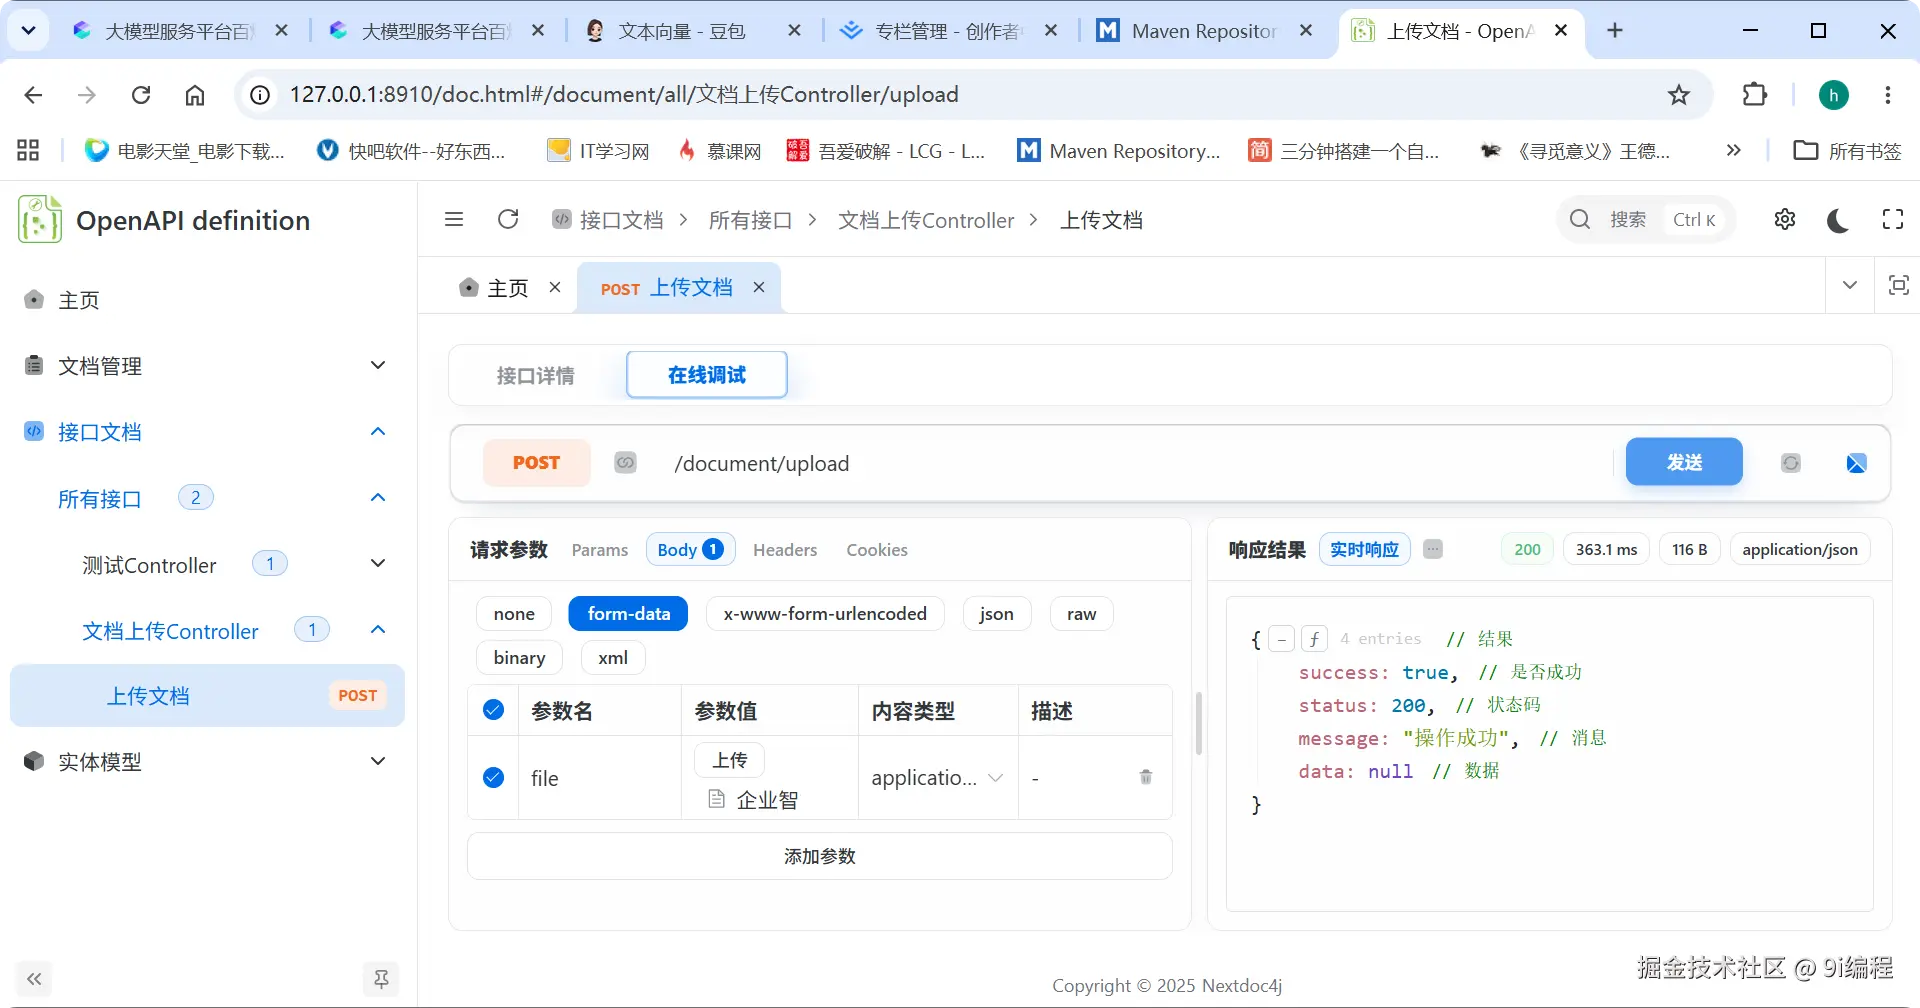Click the refresh icon beside the breadcrumb
Image resolution: width=1920 pixels, height=1008 pixels.
point(508,219)
